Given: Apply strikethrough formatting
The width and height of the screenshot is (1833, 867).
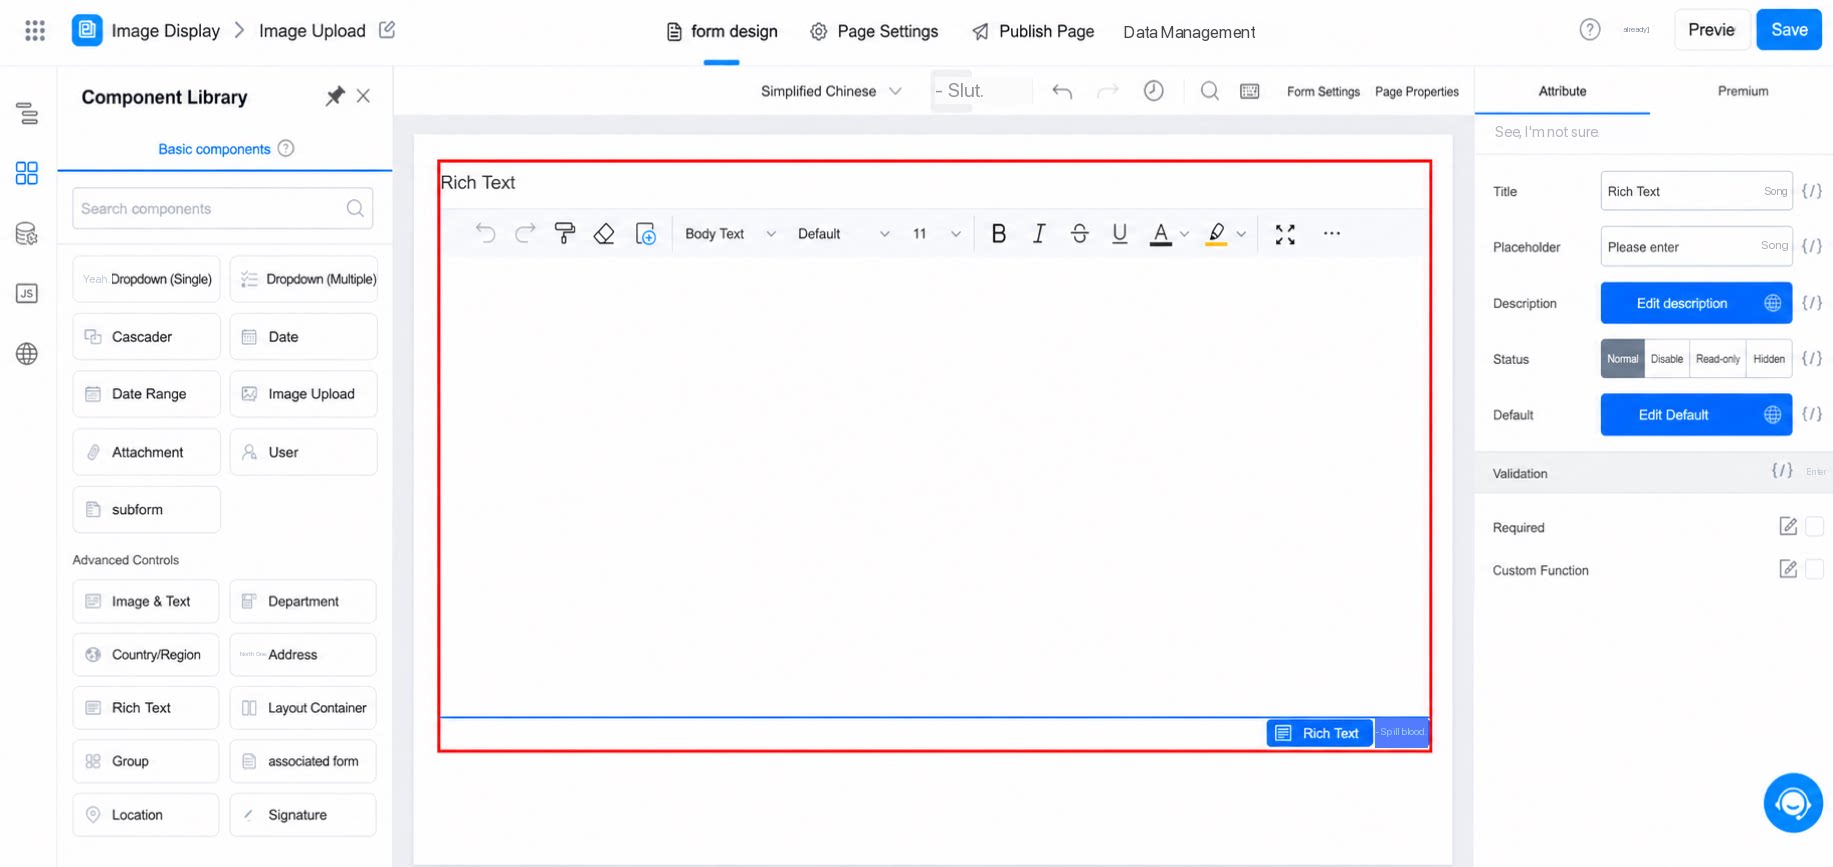Looking at the screenshot, I should [x=1079, y=233].
